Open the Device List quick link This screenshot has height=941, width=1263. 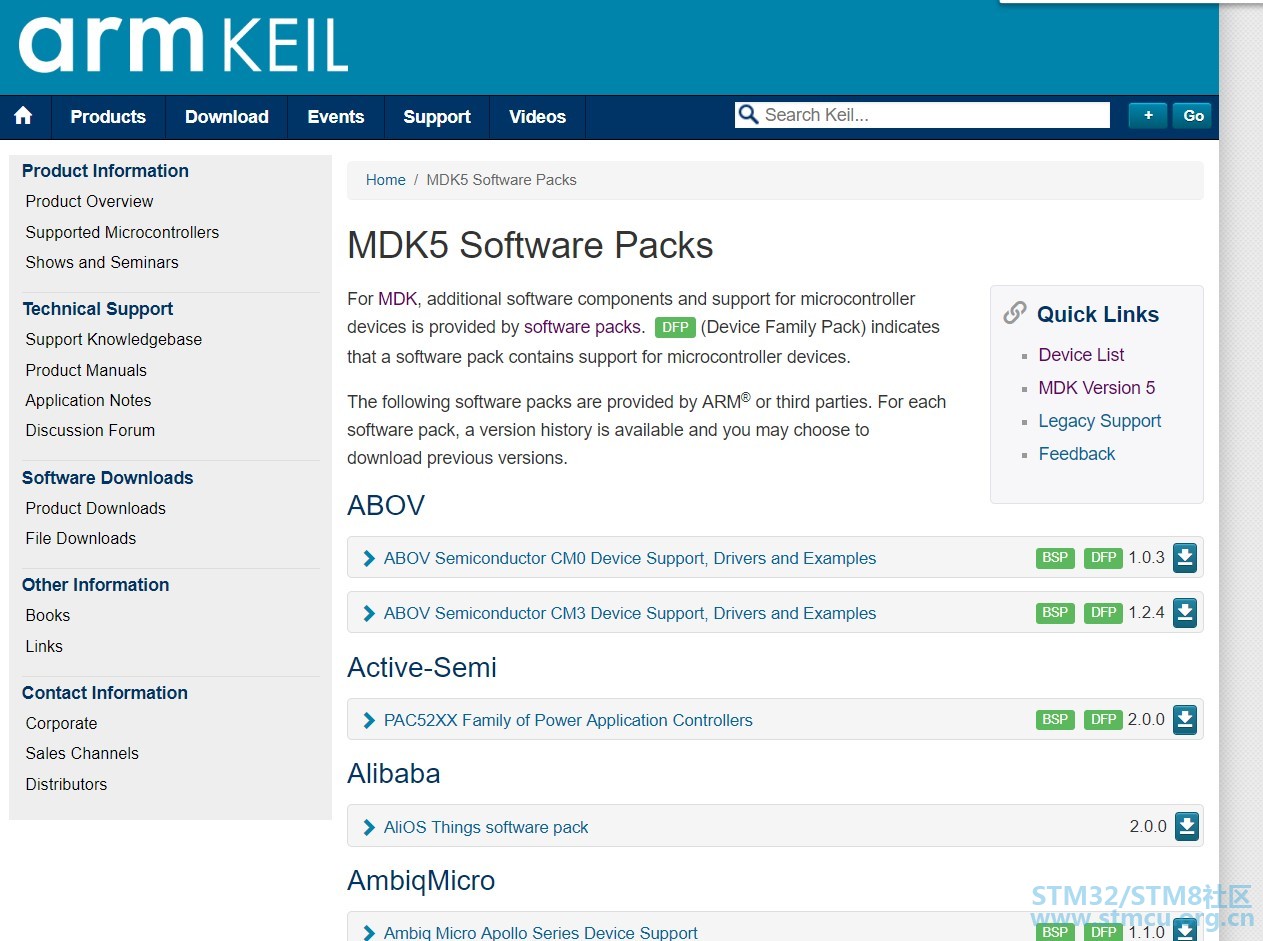(x=1081, y=355)
